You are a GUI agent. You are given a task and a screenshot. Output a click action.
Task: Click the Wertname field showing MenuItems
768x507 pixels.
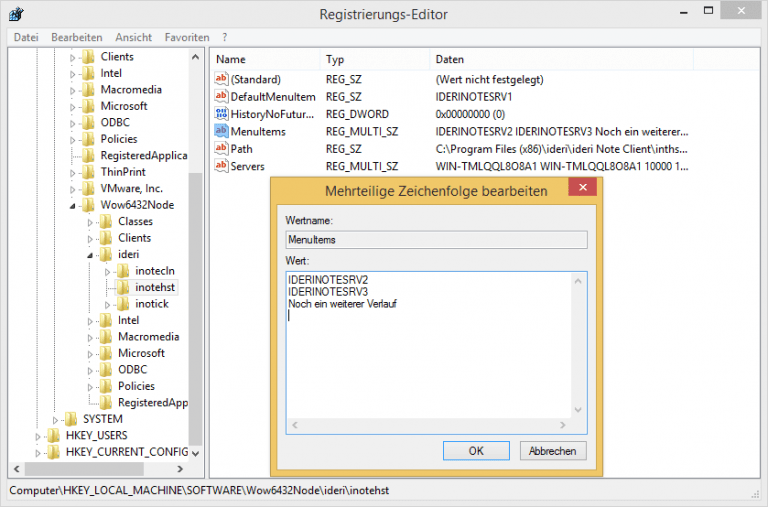436,240
